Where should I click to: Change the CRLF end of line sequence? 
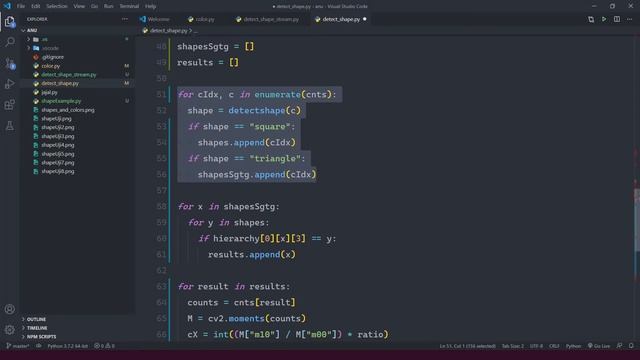click(x=554, y=346)
